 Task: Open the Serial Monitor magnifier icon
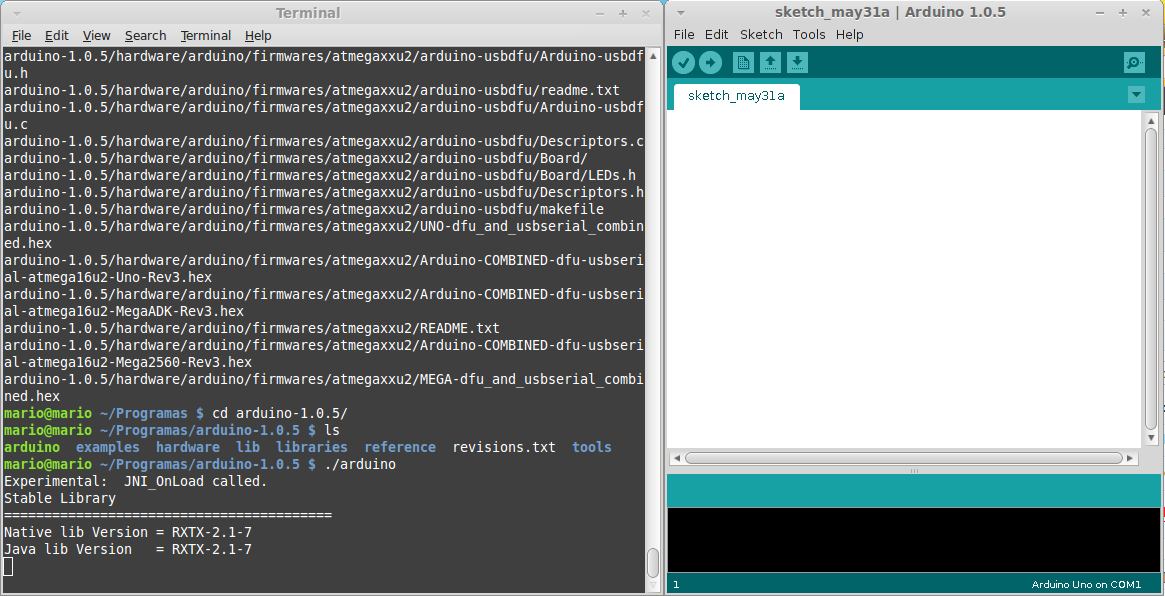[1134, 63]
